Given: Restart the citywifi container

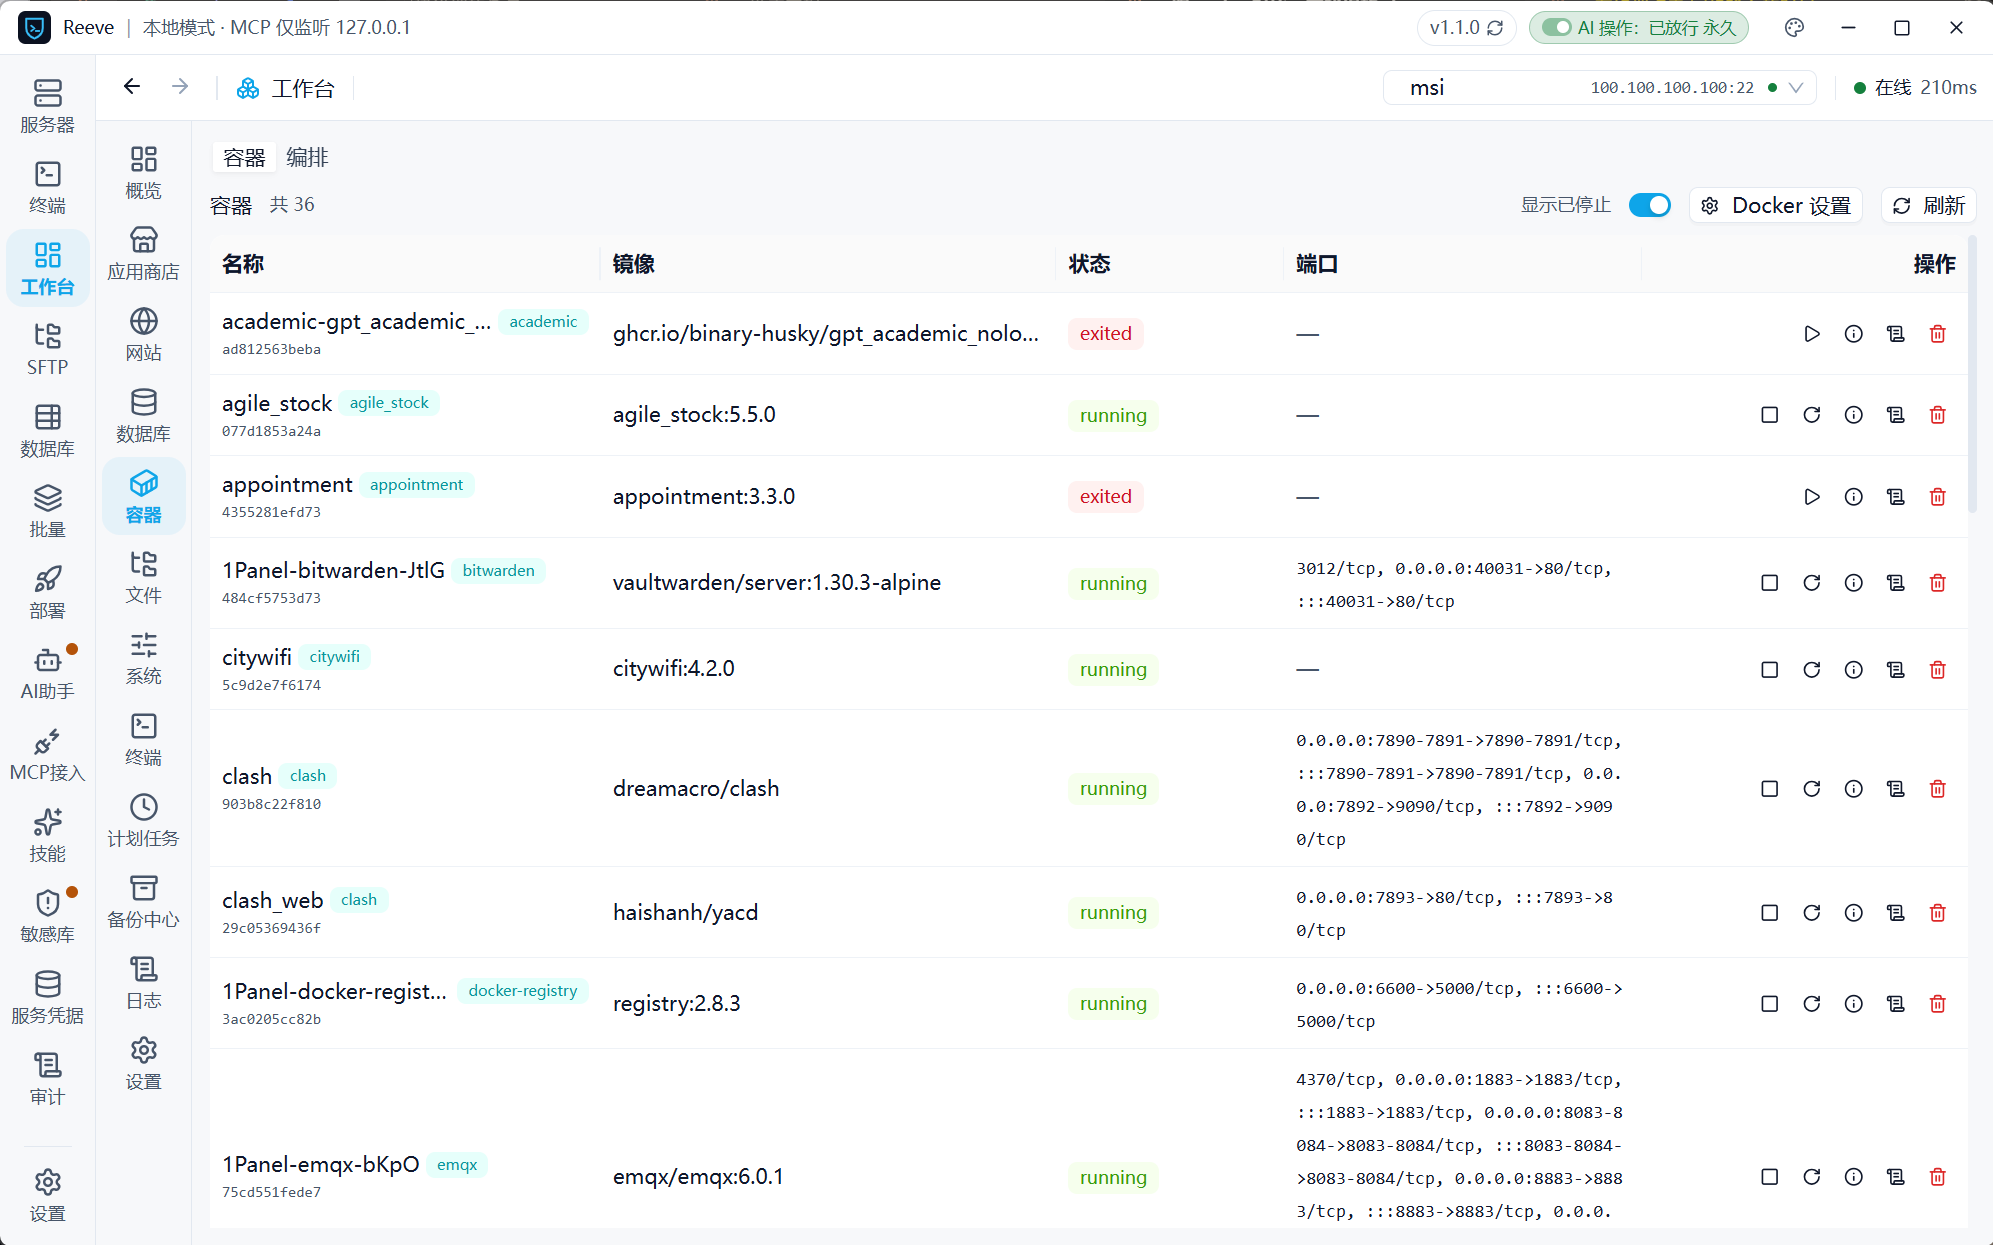Looking at the screenshot, I should click(1811, 670).
